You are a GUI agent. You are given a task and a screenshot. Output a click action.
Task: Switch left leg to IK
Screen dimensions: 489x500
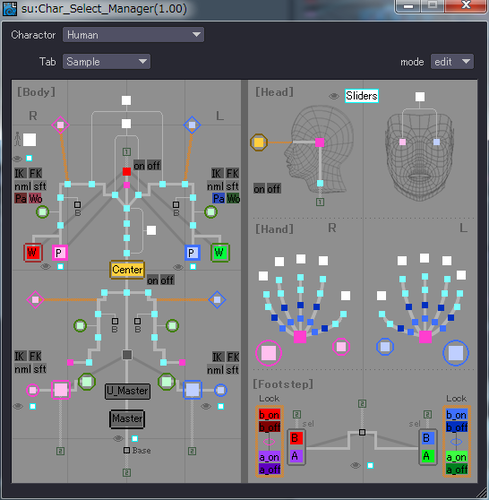coord(217,357)
